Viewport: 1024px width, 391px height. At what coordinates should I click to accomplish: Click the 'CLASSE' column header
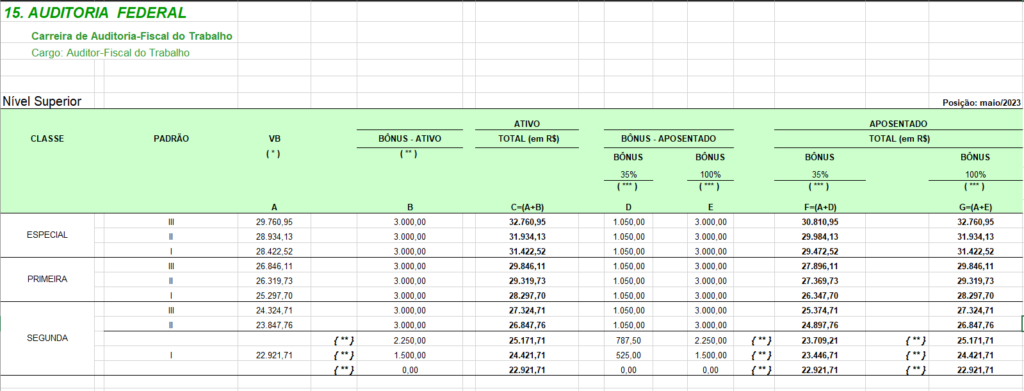(47, 139)
